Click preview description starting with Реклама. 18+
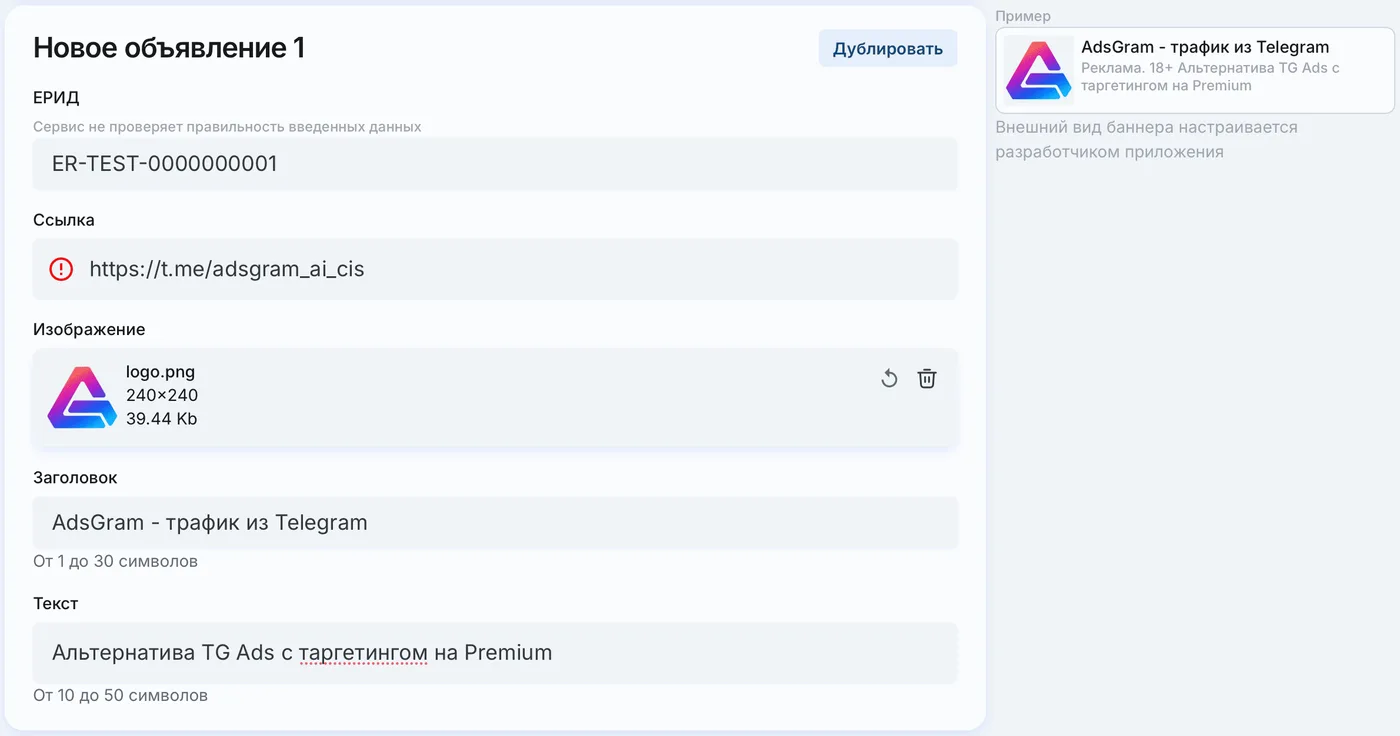The width and height of the screenshot is (1400, 736). (1210, 77)
